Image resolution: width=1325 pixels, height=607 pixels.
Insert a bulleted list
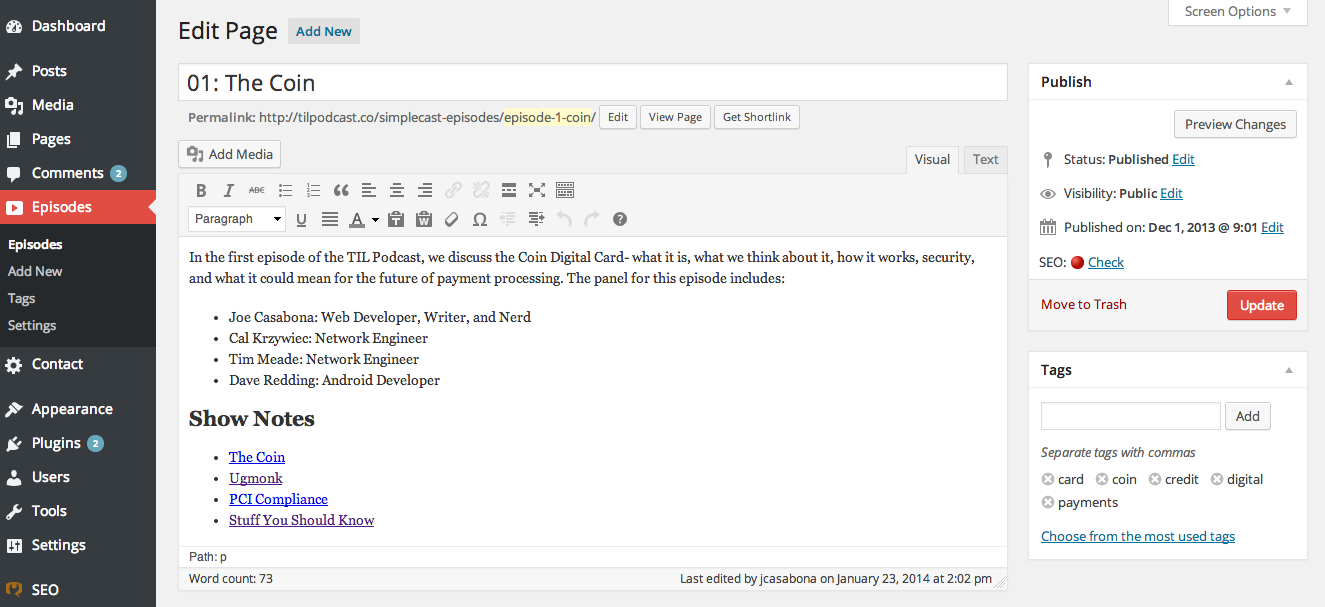coord(285,190)
